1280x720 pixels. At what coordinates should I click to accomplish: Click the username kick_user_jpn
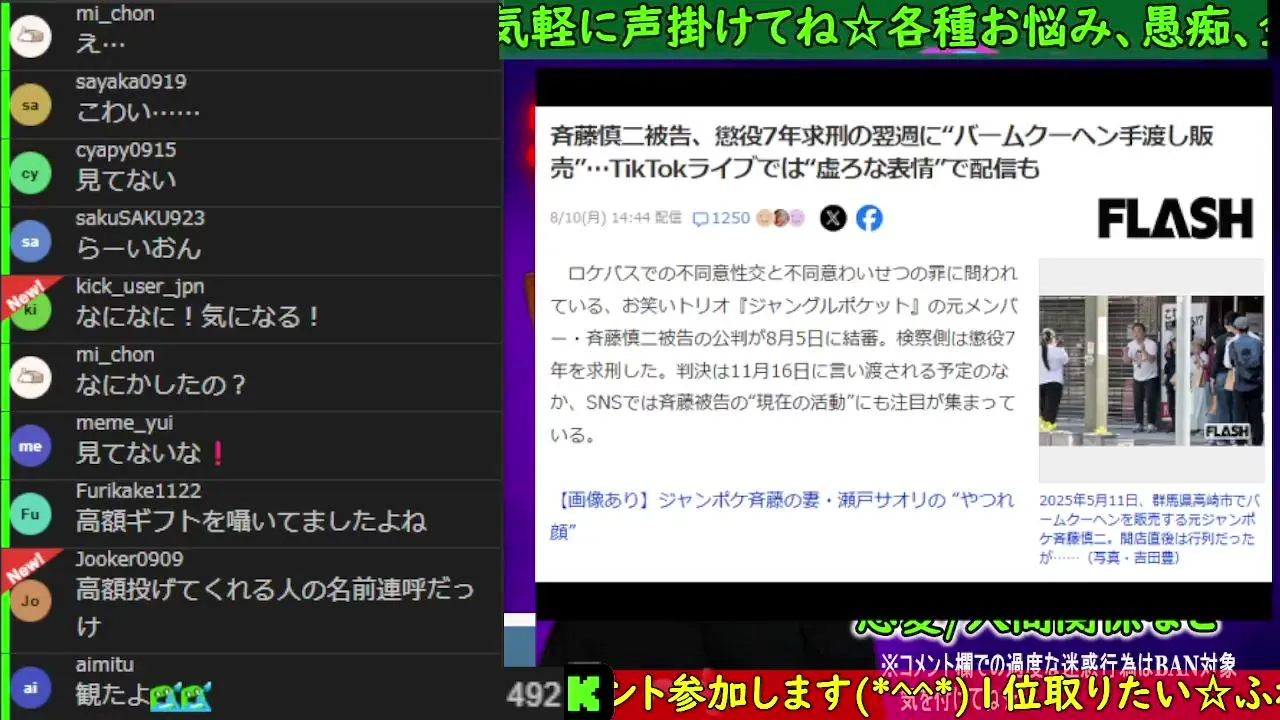(x=140, y=286)
